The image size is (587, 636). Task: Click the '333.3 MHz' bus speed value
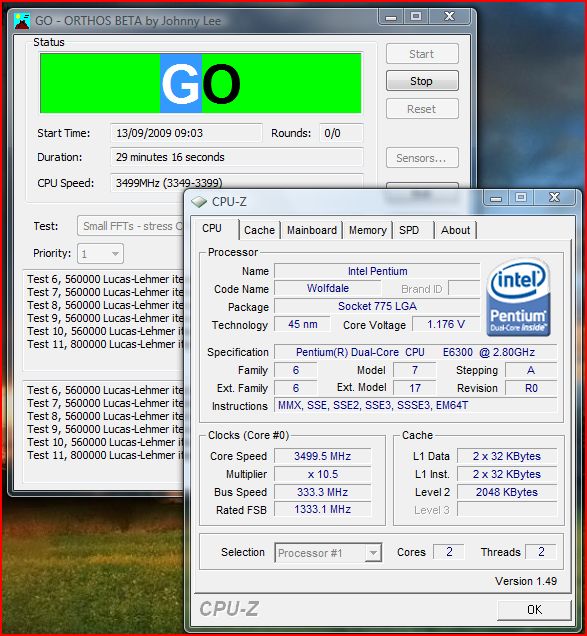point(323,492)
